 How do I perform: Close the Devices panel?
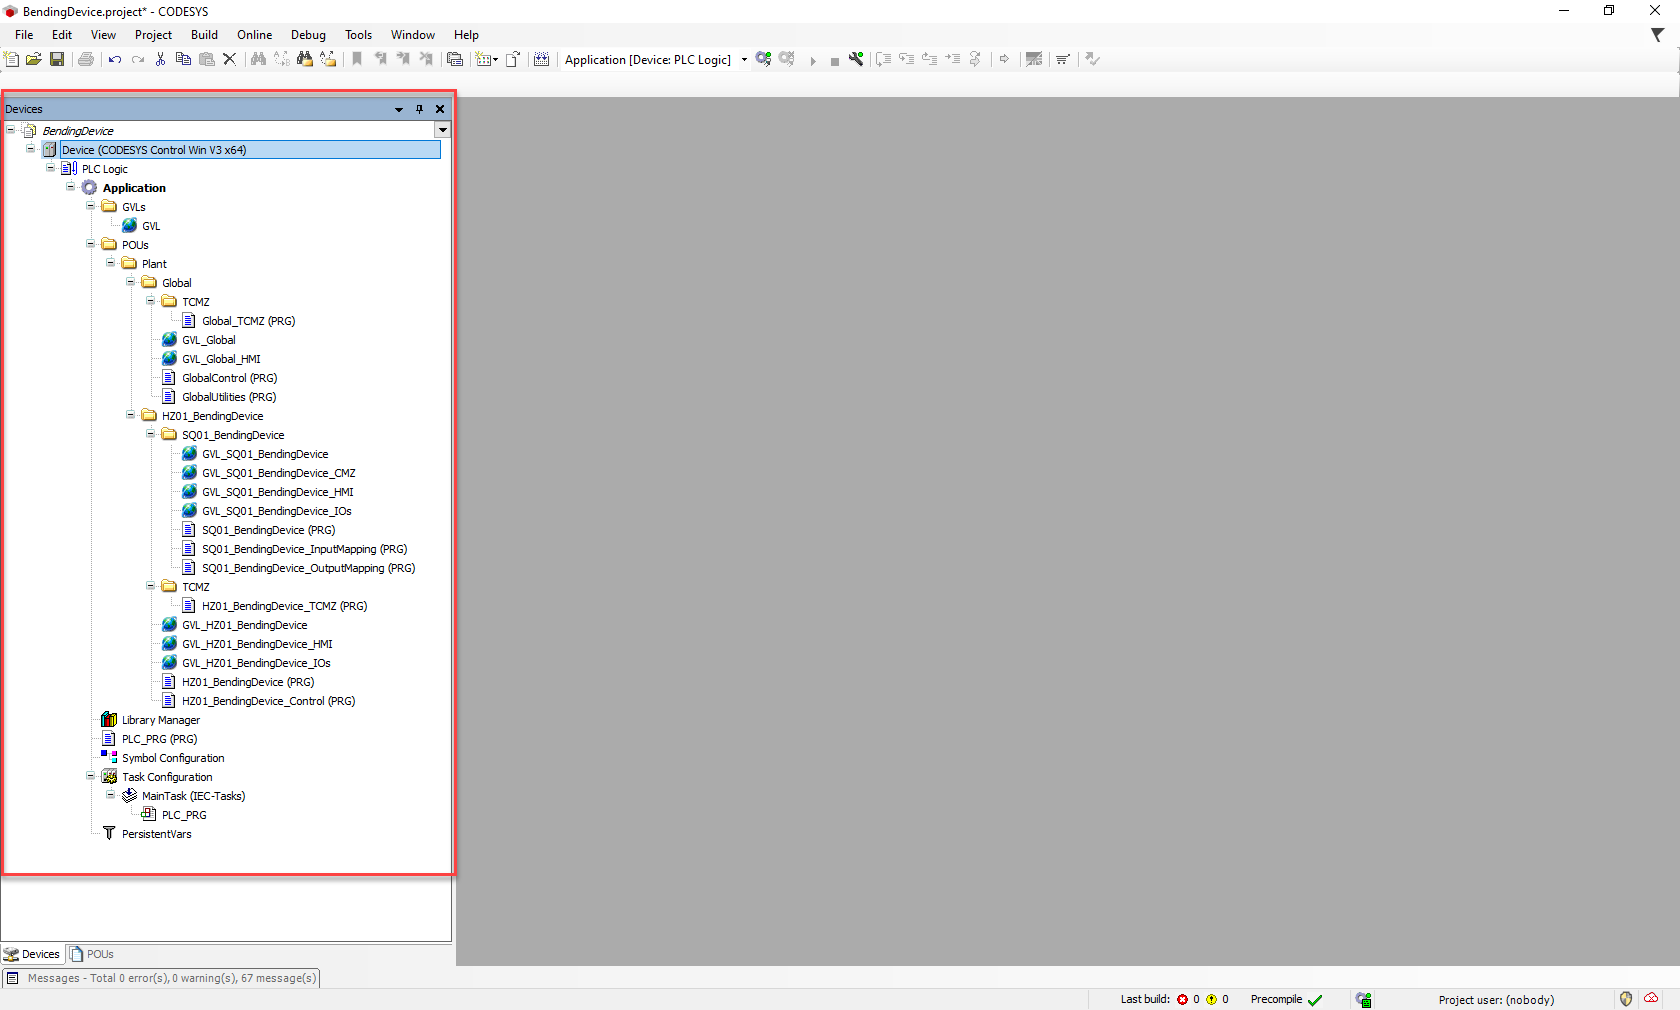[x=440, y=109]
